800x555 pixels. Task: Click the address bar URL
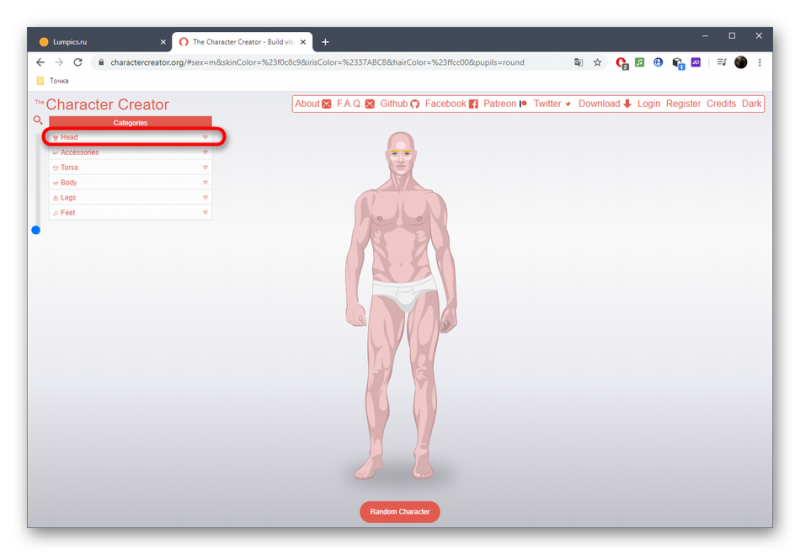(x=317, y=62)
